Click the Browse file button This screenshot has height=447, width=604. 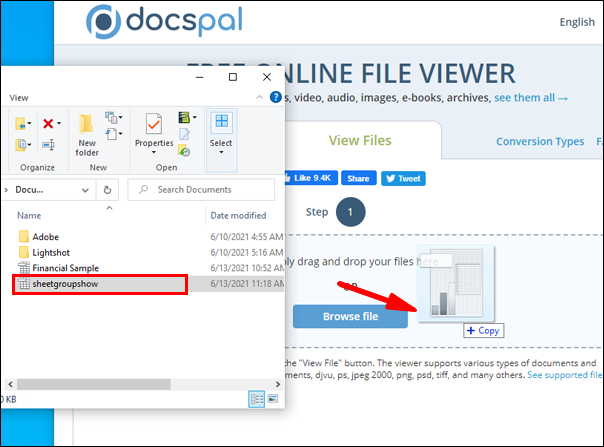tap(350, 316)
